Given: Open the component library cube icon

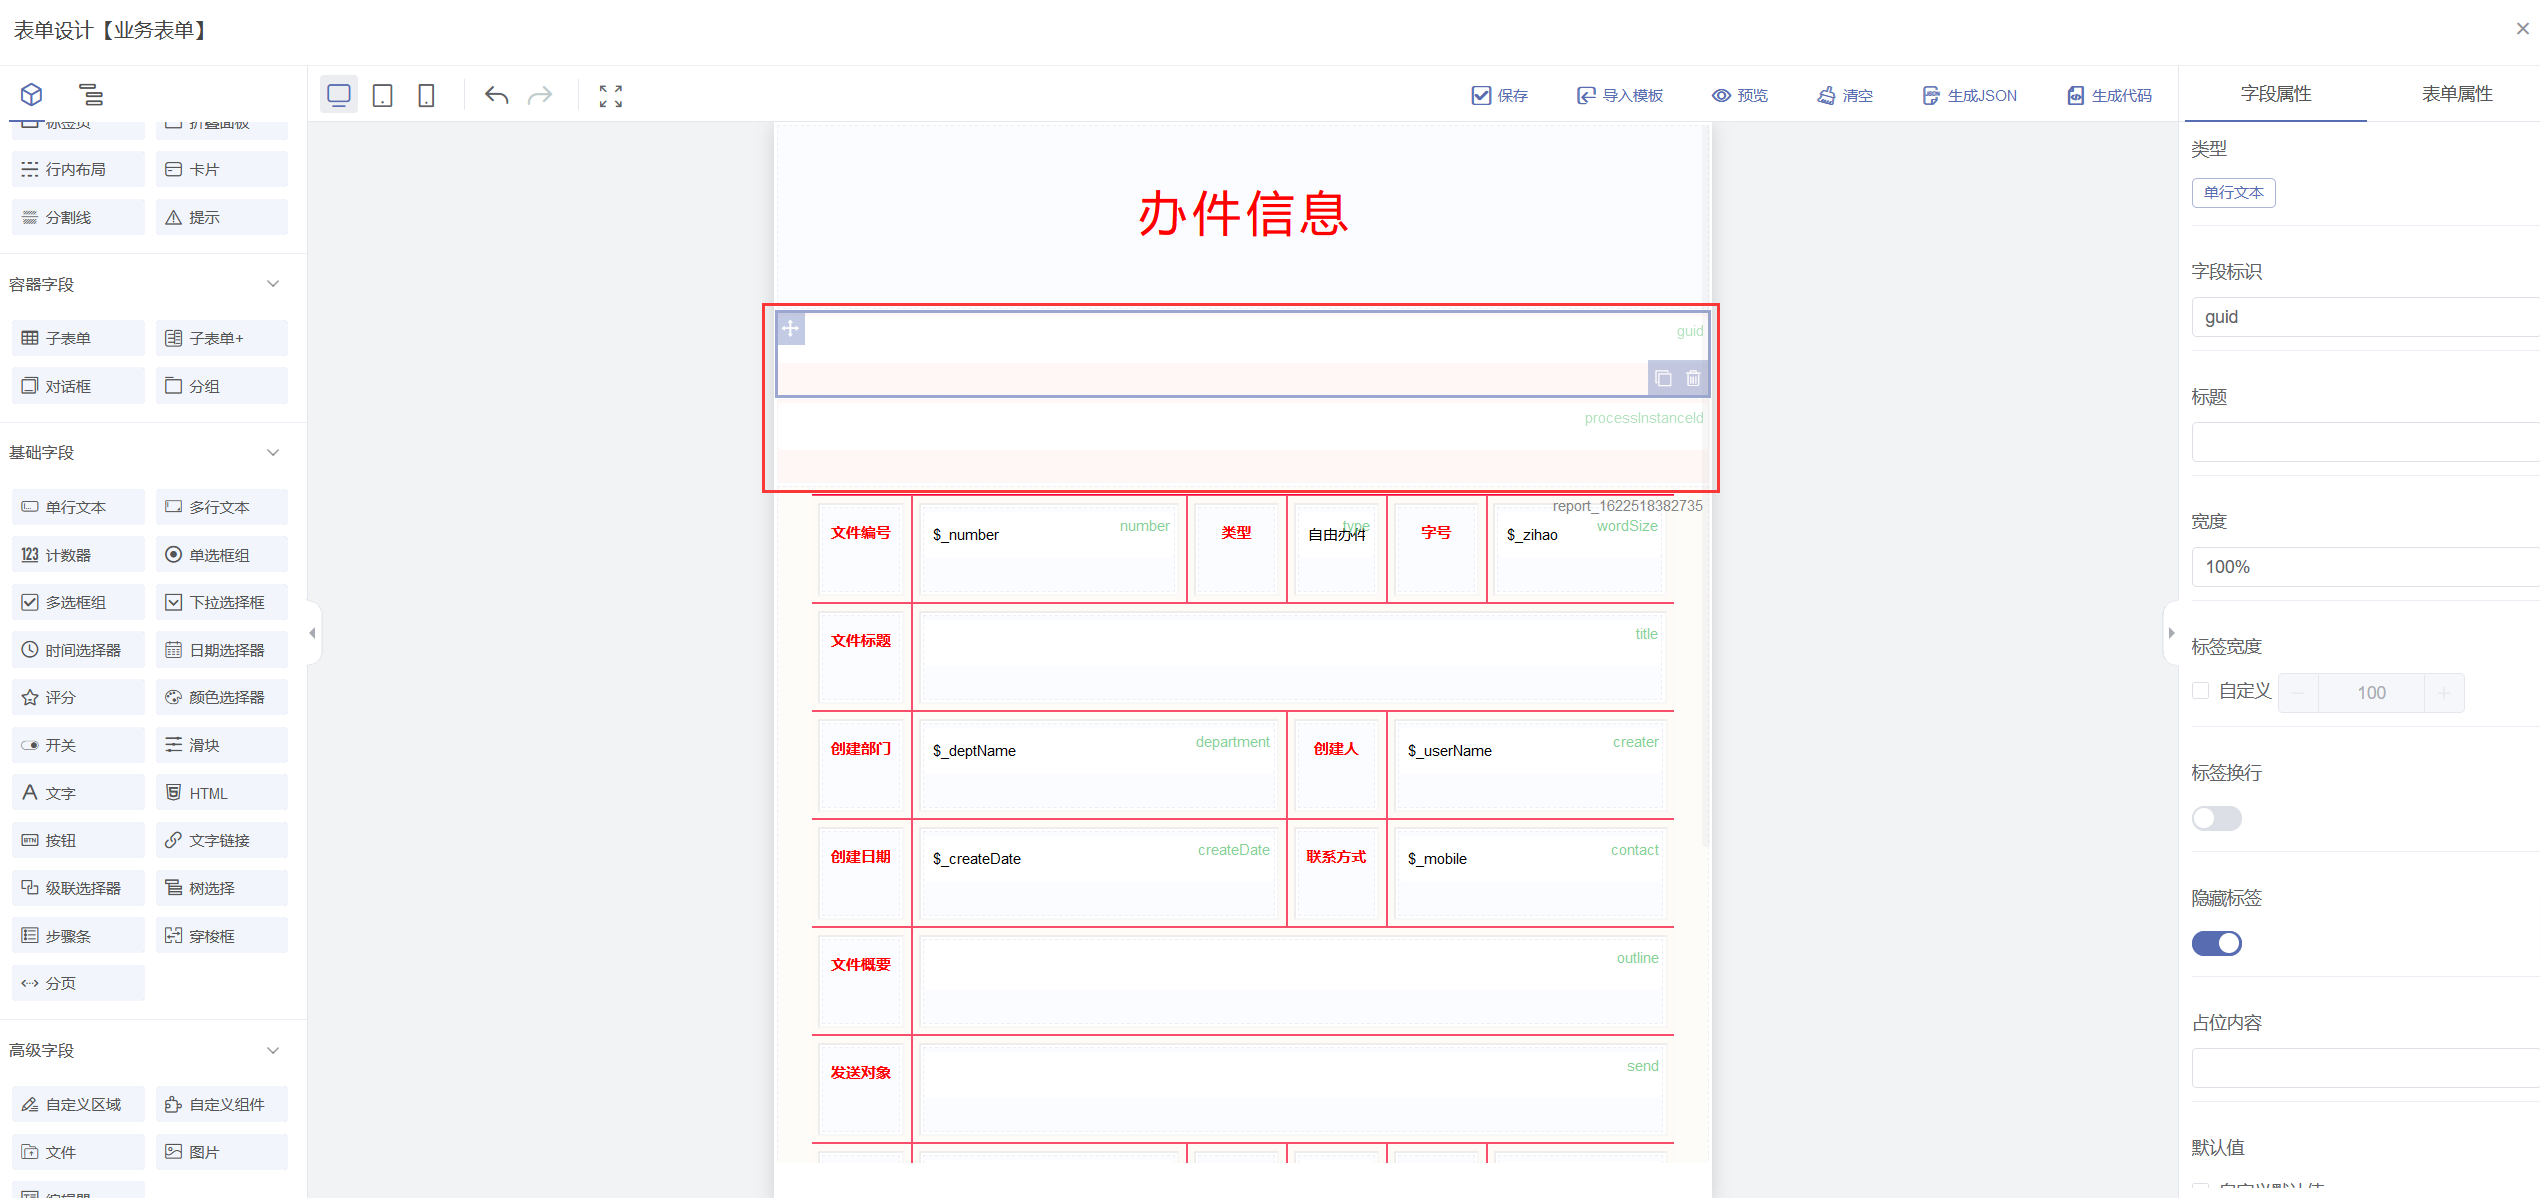Looking at the screenshot, I should (x=32, y=95).
